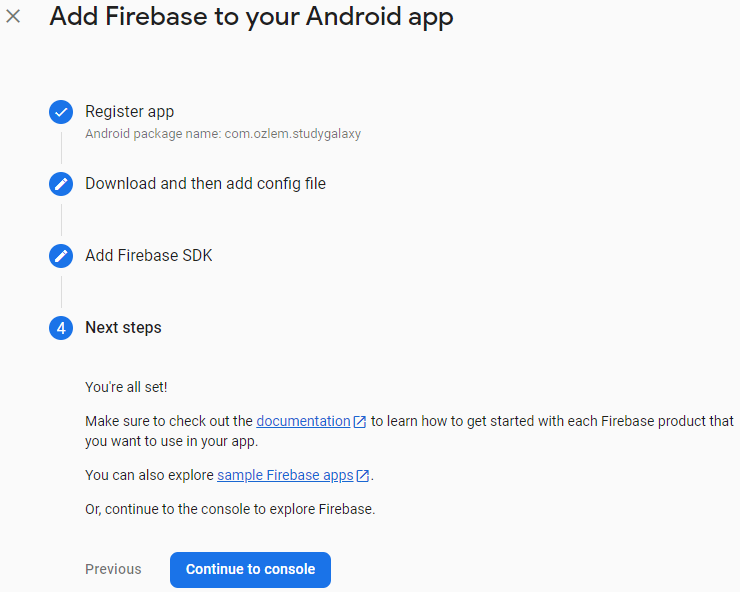Click the continue to the console explore Firebase sentence

[230, 509]
